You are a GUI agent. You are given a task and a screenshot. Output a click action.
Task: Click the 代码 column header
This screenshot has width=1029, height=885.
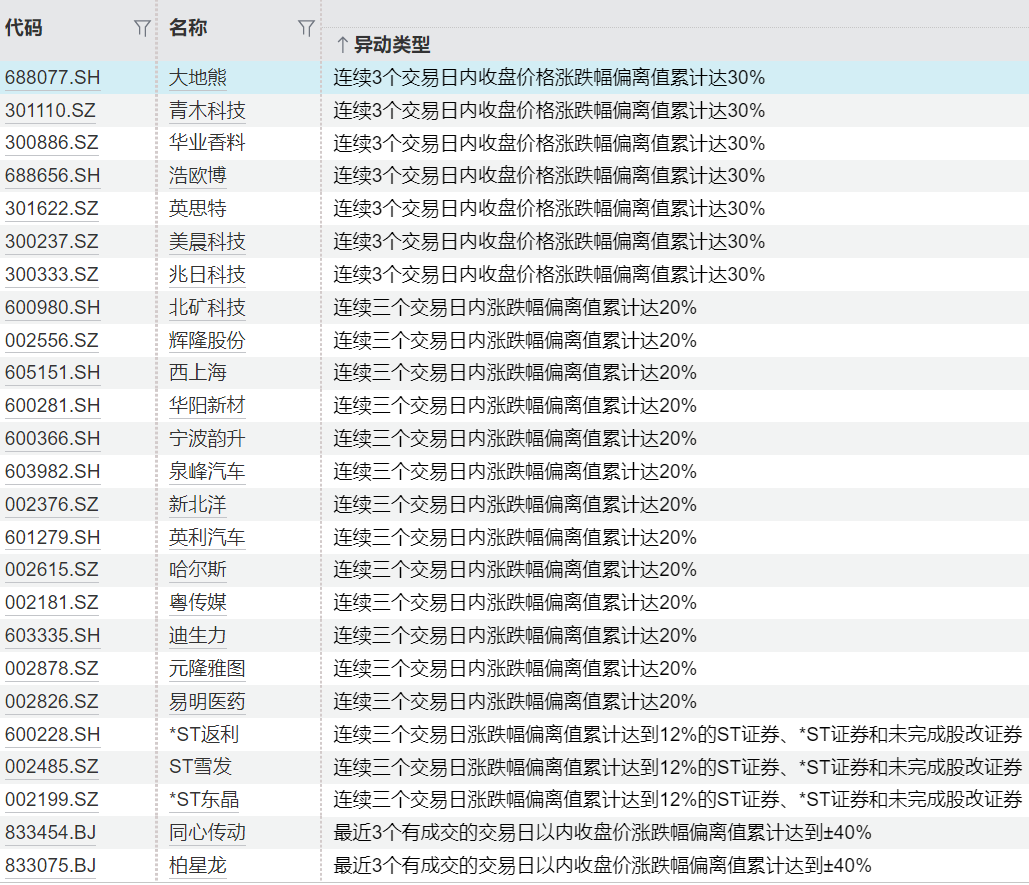(24, 28)
